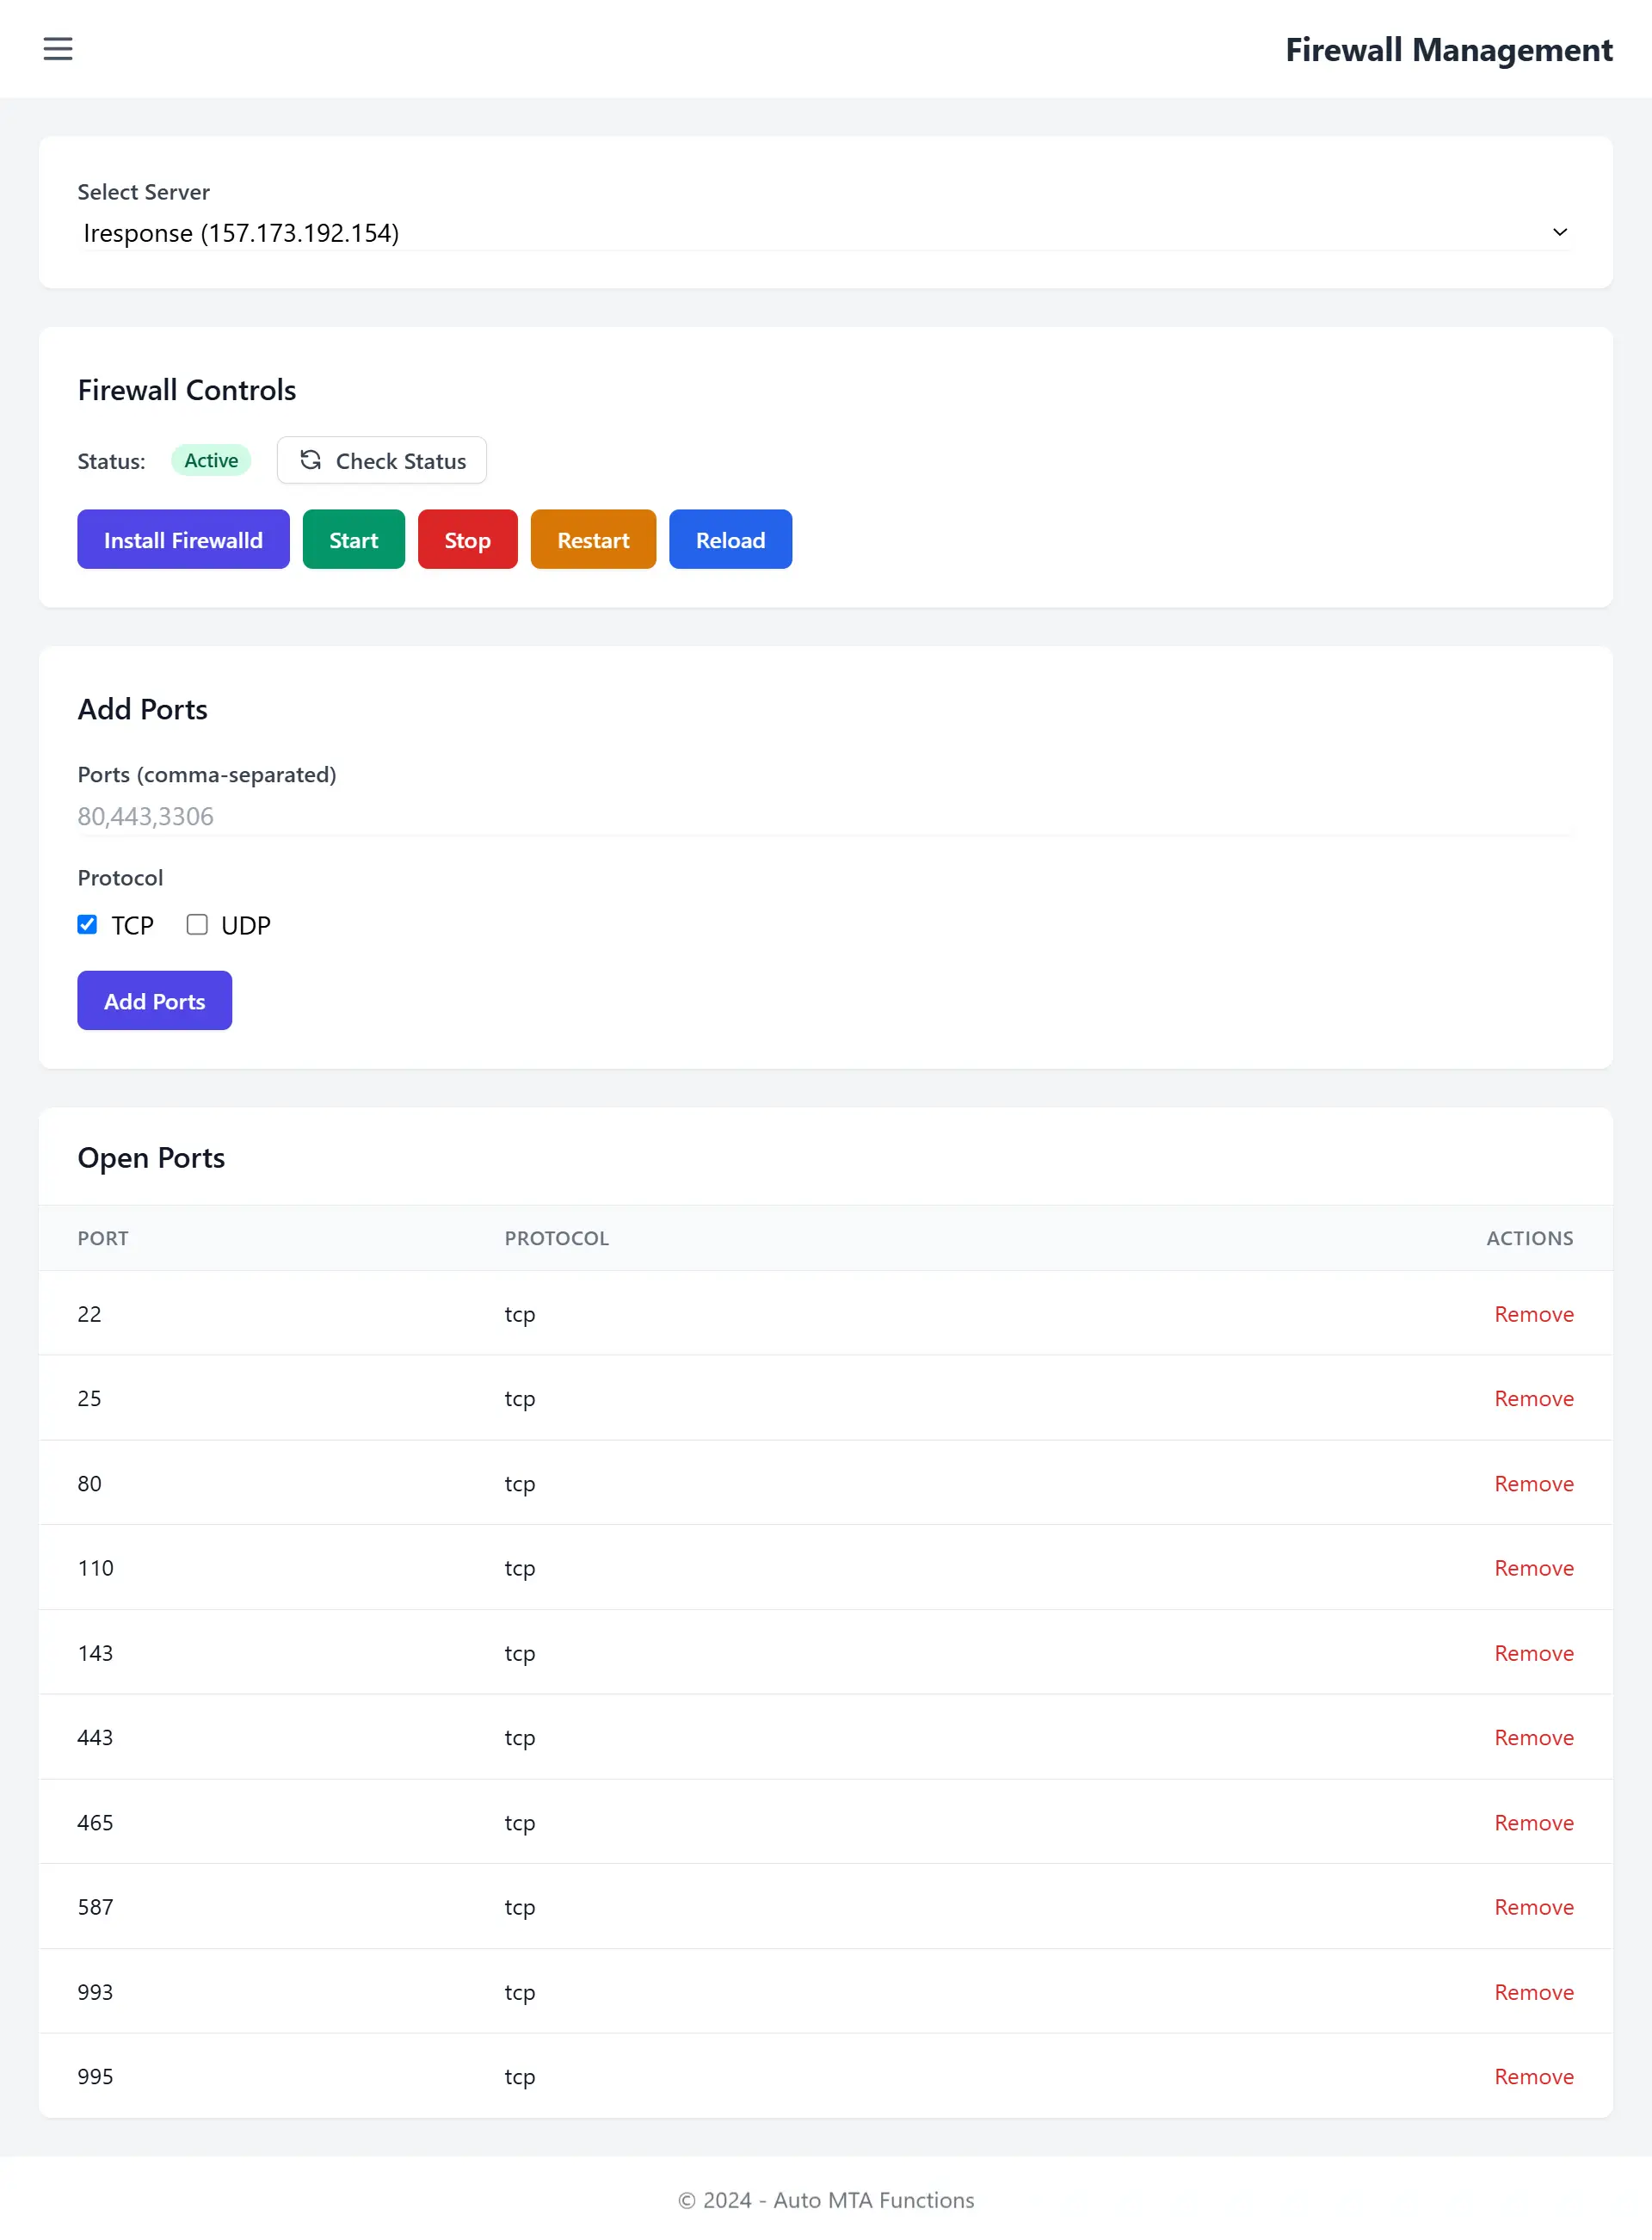The width and height of the screenshot is (1652, 2240).
Task: Click the Reload firewall button
Action: pyautogui.click(x=730, y=539)
